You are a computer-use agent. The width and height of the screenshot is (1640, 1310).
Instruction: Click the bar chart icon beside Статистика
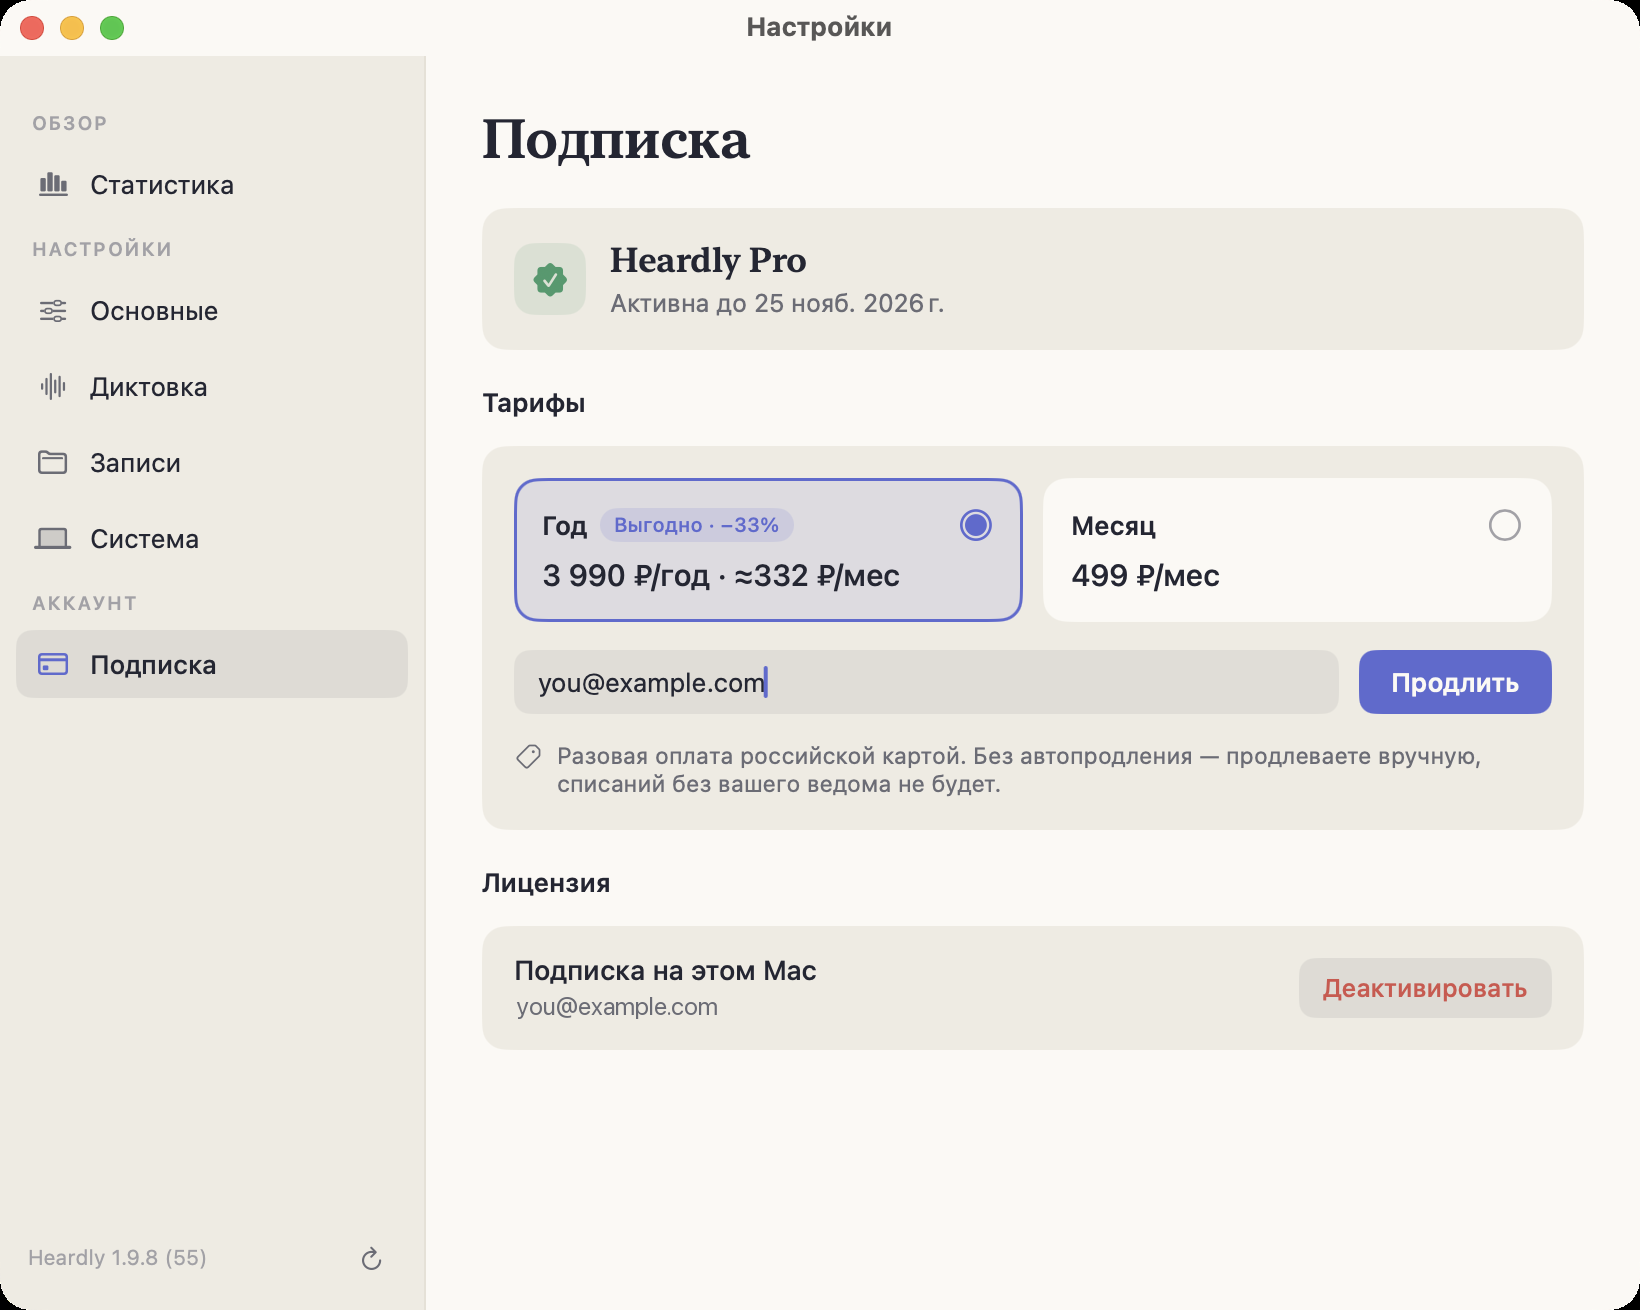click(53, 185)
